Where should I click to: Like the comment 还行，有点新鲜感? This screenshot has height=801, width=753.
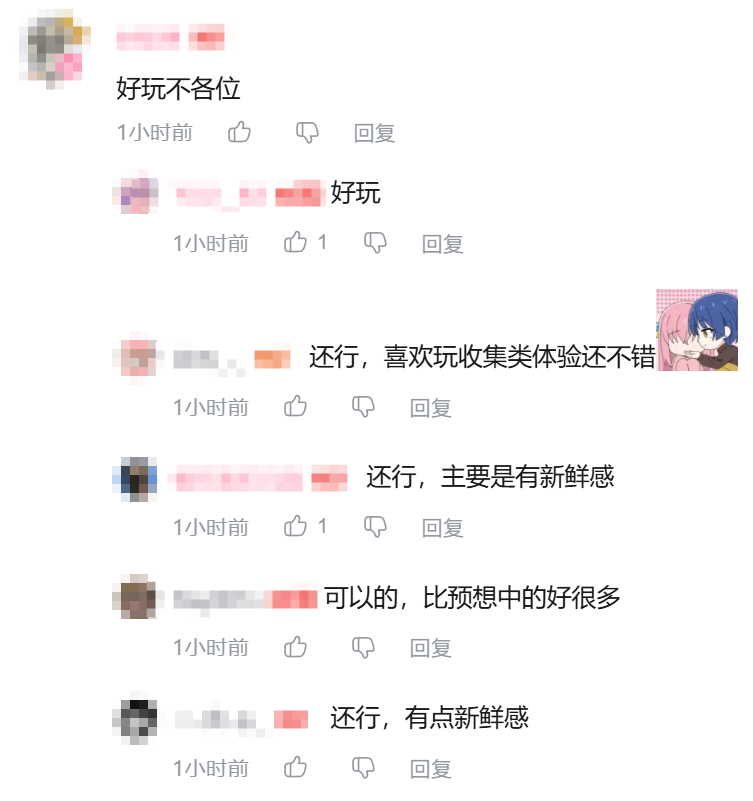click(x=295, y=767)
